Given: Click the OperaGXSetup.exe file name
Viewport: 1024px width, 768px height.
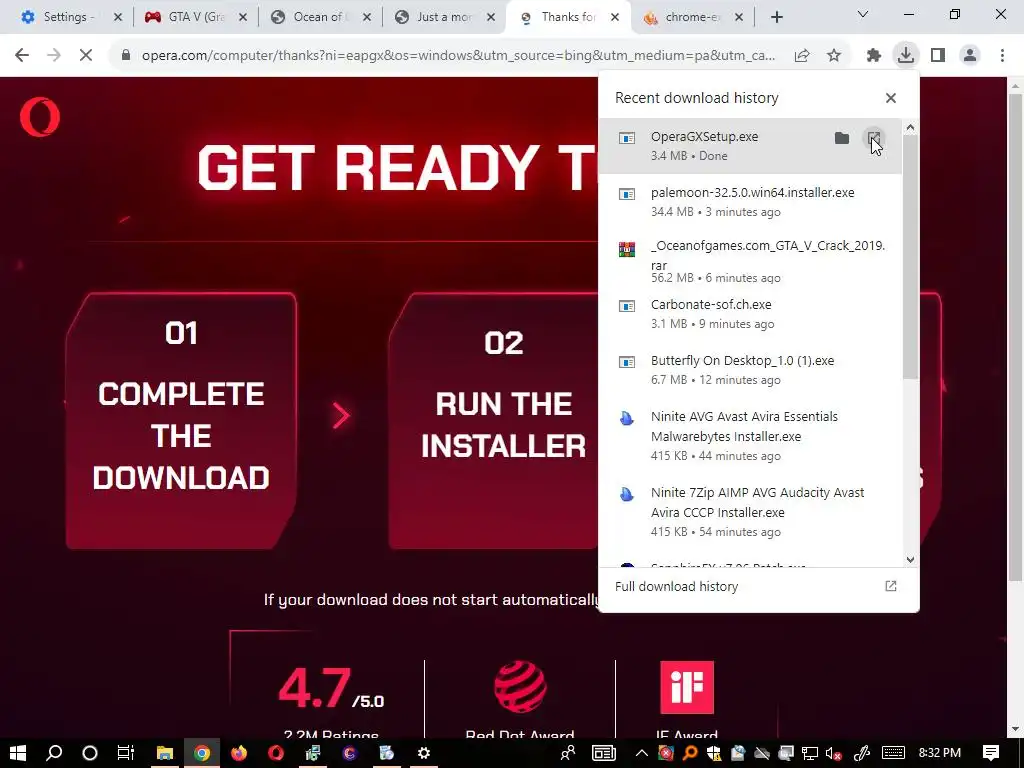Looking at the screenshot, I should (705, 136).
